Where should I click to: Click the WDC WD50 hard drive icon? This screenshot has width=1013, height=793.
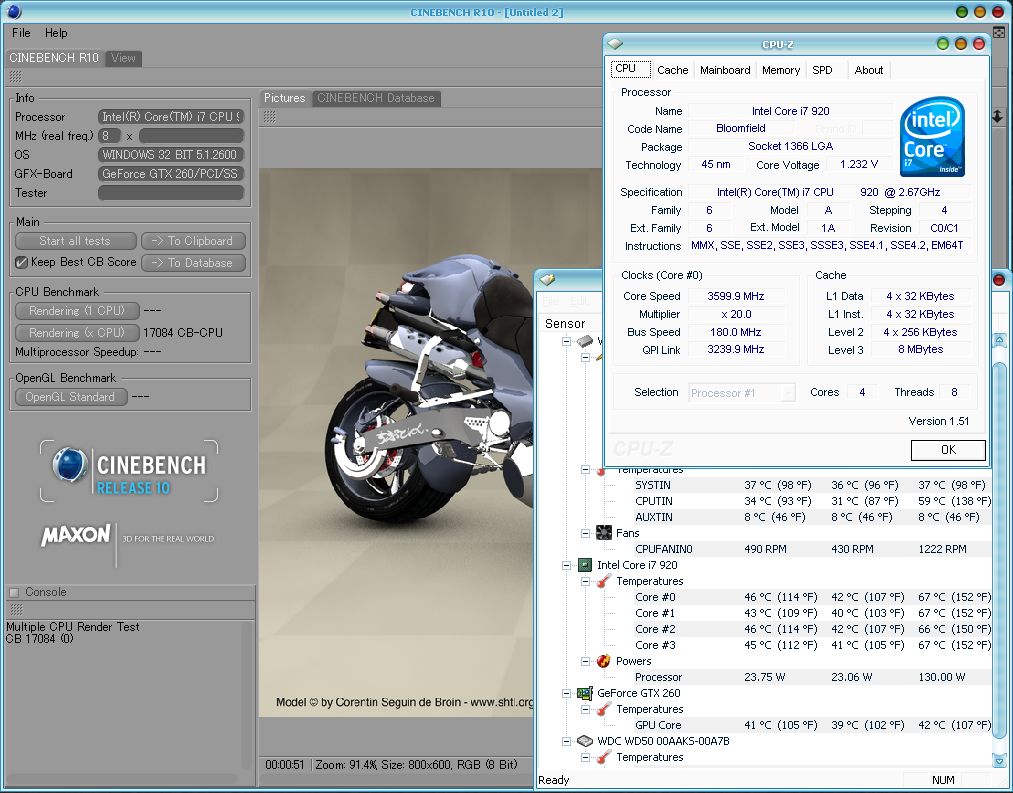tap(585, 741)
